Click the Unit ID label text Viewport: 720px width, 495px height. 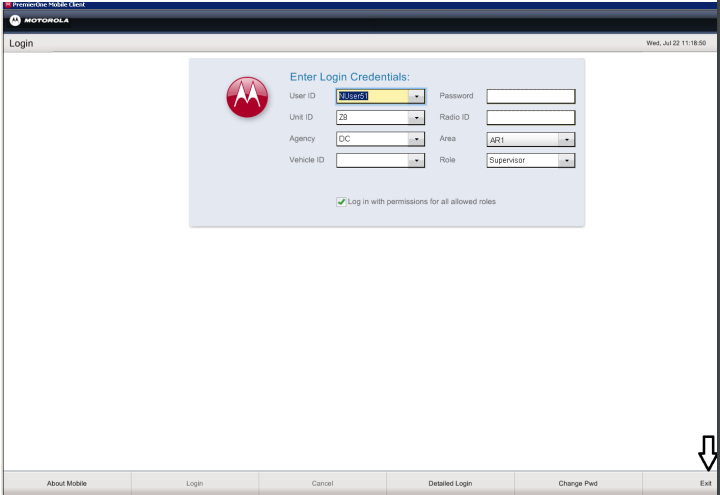[301, 117]
